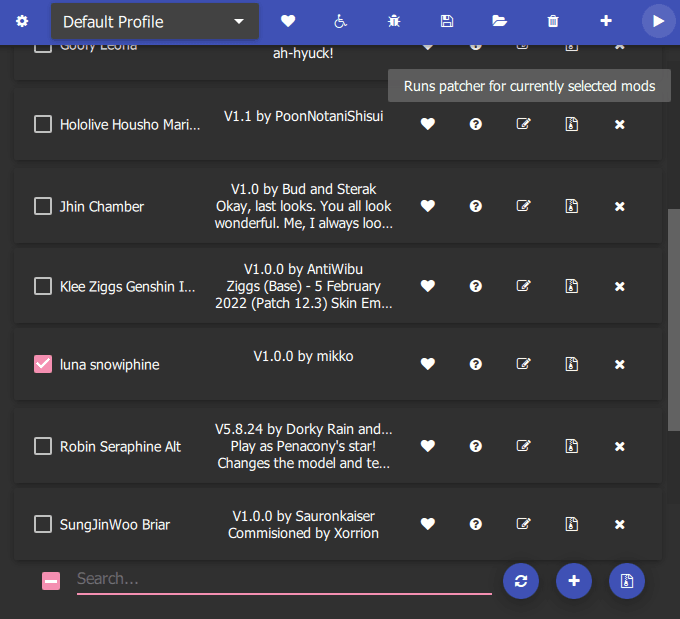This screenshot has height=619, width=680.
Task: Delete the profile with the trash icon
Action: [x=553, y=21]
